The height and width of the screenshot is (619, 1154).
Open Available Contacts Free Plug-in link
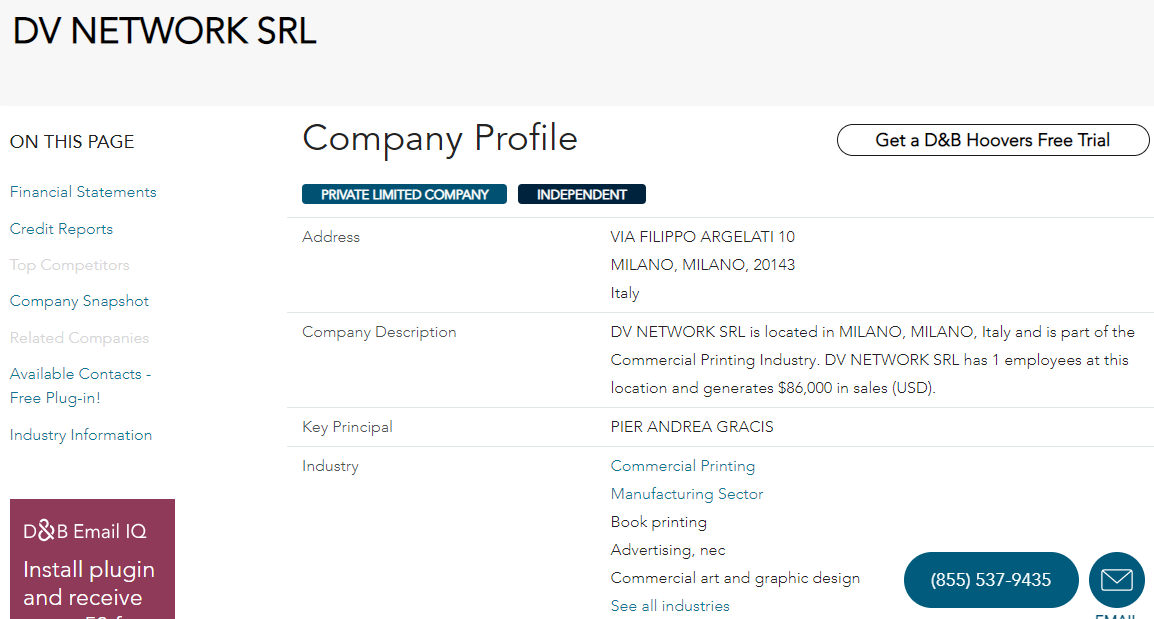click(x=80, y=386)
